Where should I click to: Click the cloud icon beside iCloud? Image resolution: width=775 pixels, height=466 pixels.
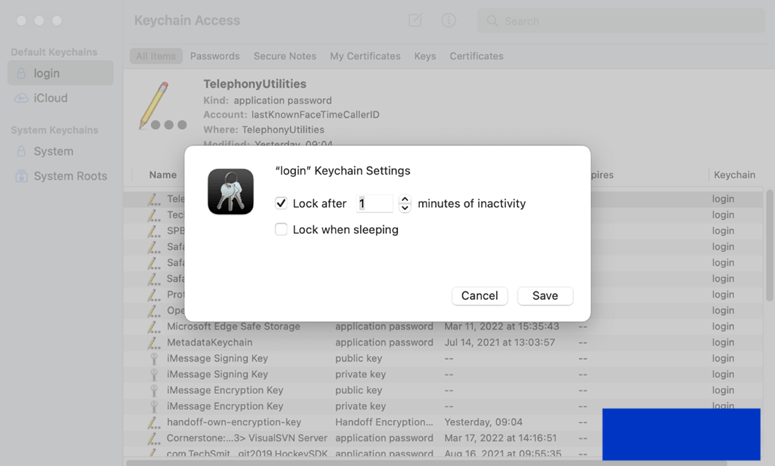pyautogui.click(x=21, y=98)
